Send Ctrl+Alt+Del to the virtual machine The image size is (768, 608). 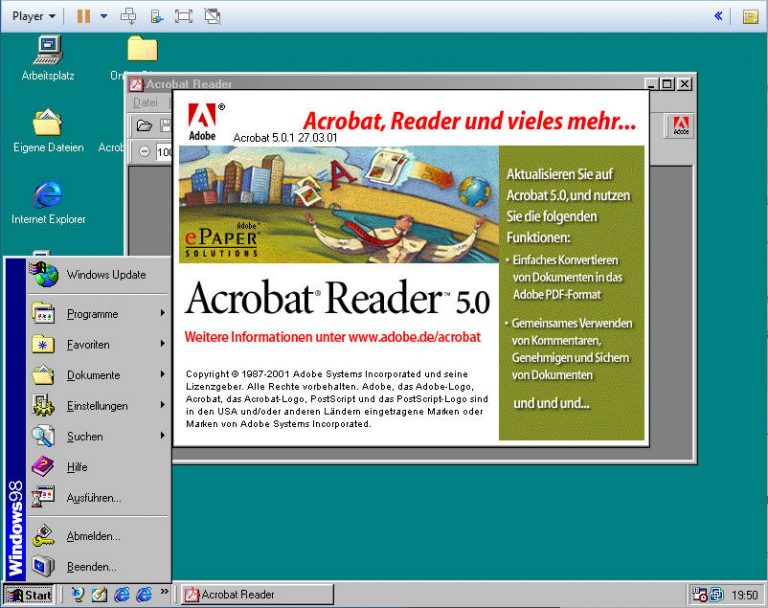tap(128, 16)
